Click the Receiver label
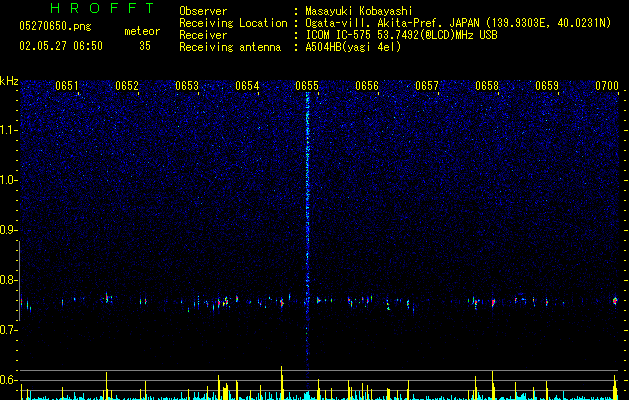 203,35
